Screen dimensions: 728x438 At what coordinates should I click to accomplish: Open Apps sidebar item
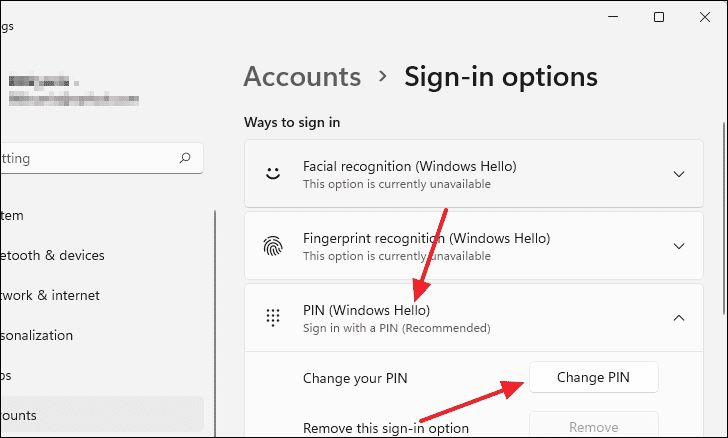6,375
